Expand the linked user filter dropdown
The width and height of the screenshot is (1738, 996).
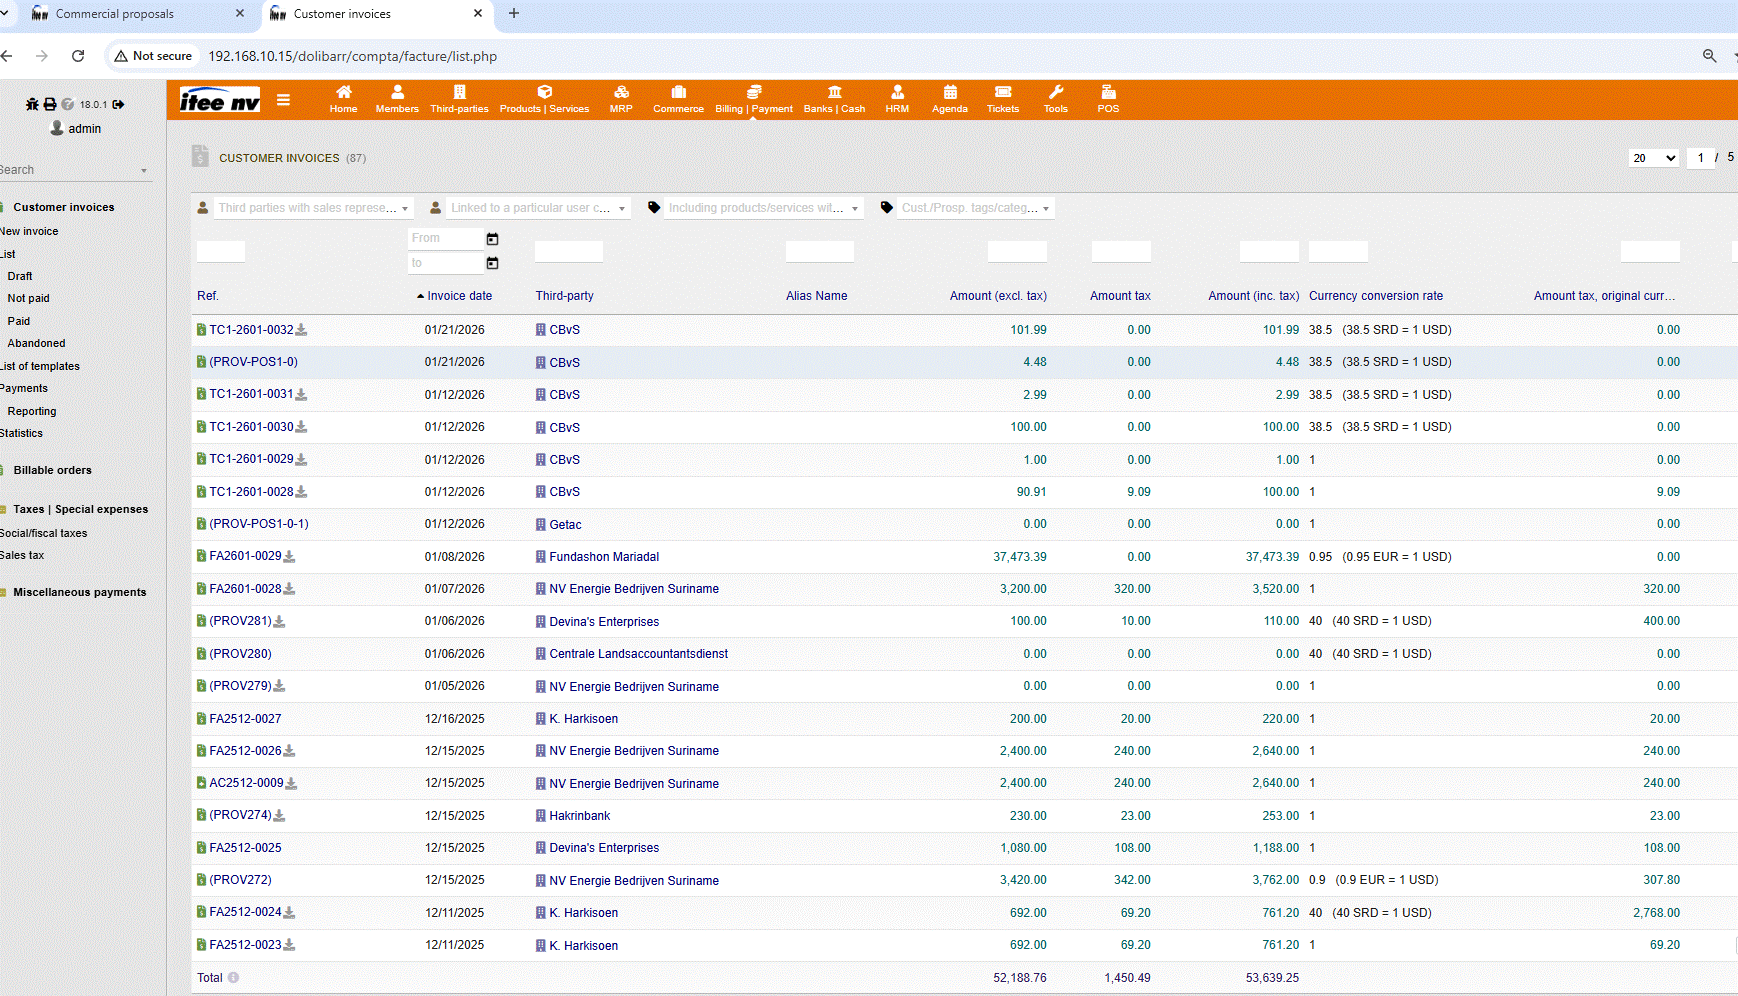pos(536,208)
